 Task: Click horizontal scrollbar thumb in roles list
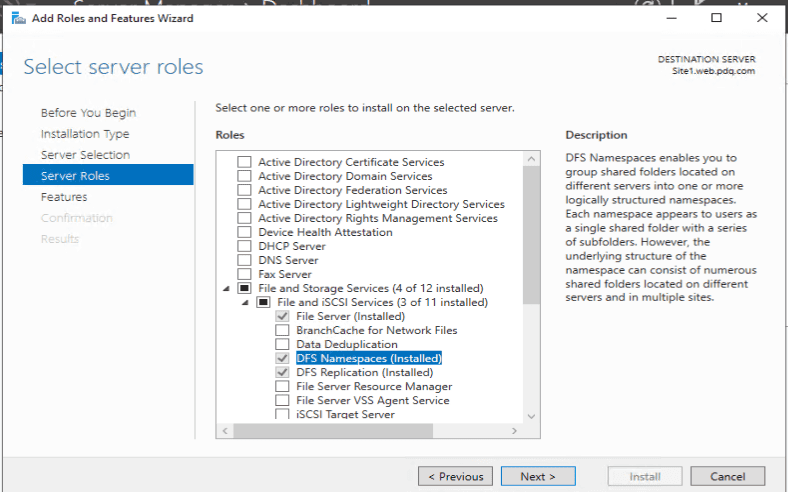[333, 431]
